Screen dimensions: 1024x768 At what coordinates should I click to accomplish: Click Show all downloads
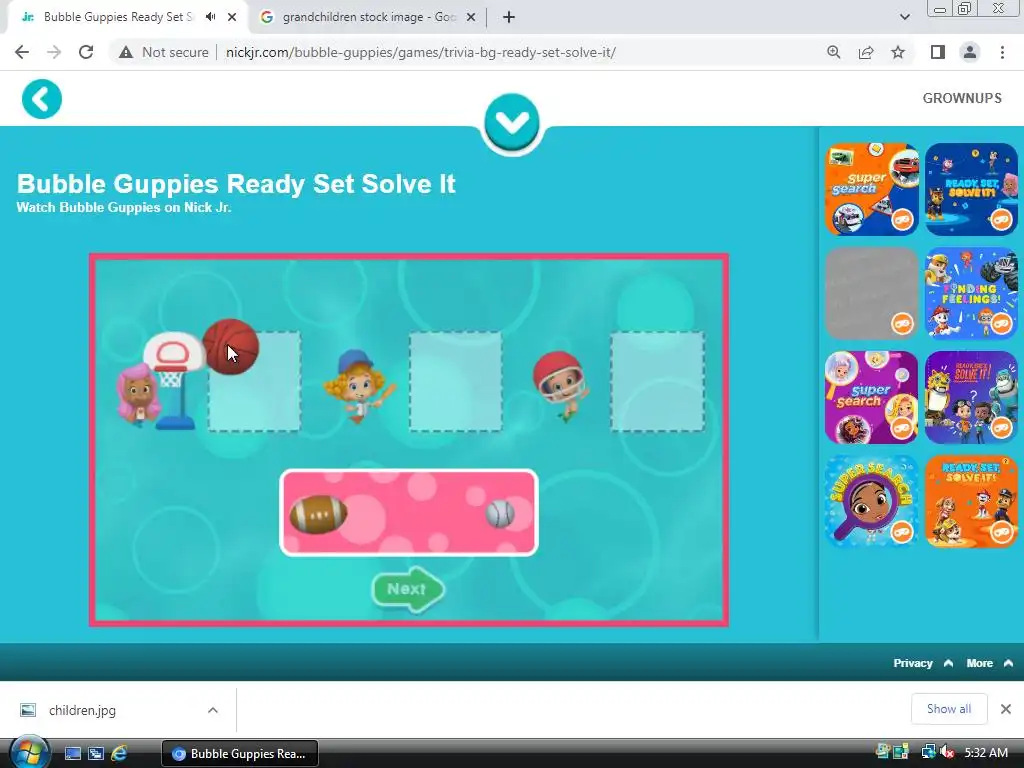tap(949, 709)
